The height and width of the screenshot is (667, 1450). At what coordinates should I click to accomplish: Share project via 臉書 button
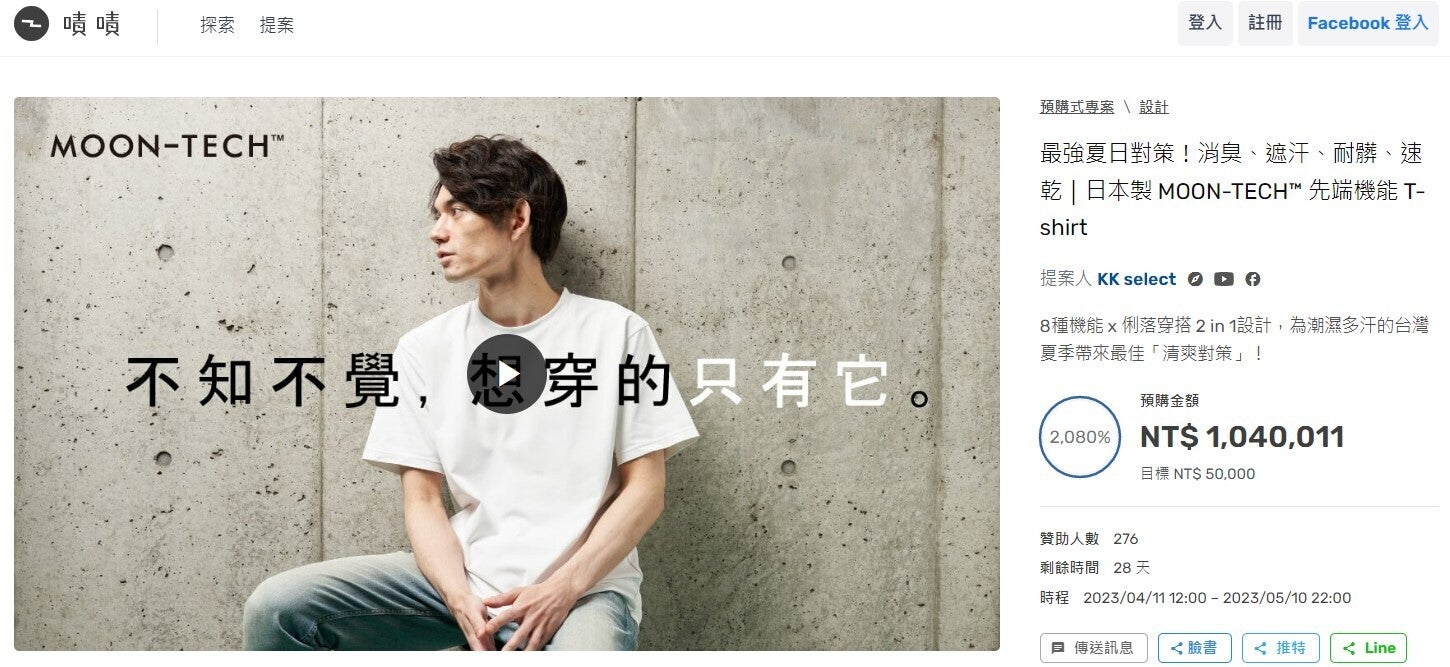tap(1193, 648)
